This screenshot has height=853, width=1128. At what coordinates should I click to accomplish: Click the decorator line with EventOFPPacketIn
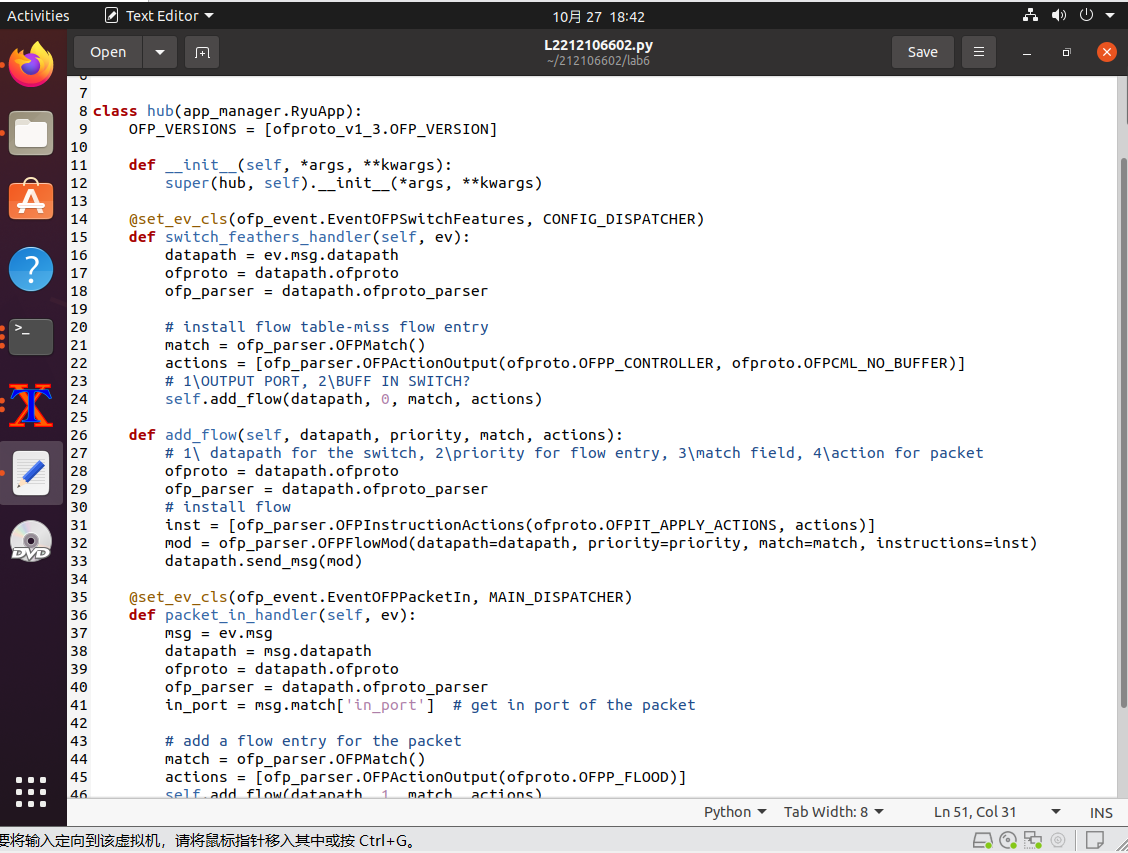381,597
